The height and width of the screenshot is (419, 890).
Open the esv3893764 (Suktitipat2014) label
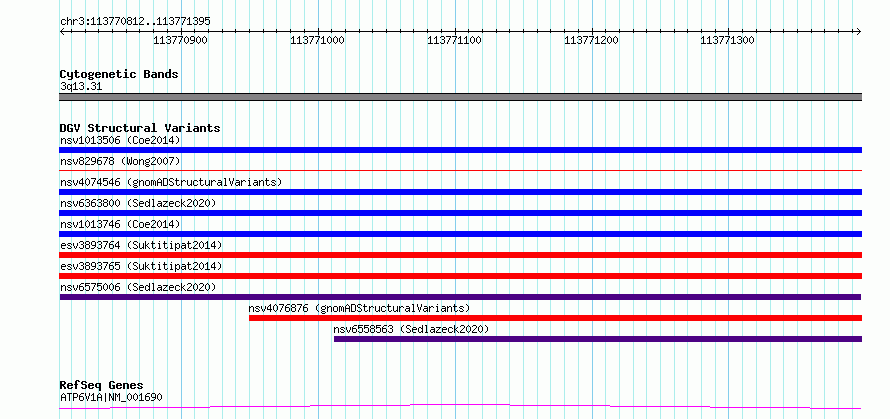141,245
